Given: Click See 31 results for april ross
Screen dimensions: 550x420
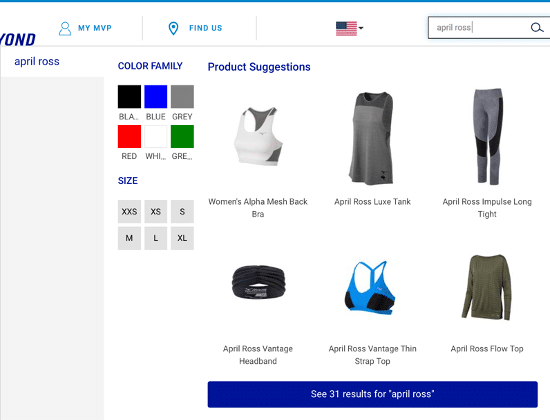Looking at the screenshot, I should click(x=373, y=394).
